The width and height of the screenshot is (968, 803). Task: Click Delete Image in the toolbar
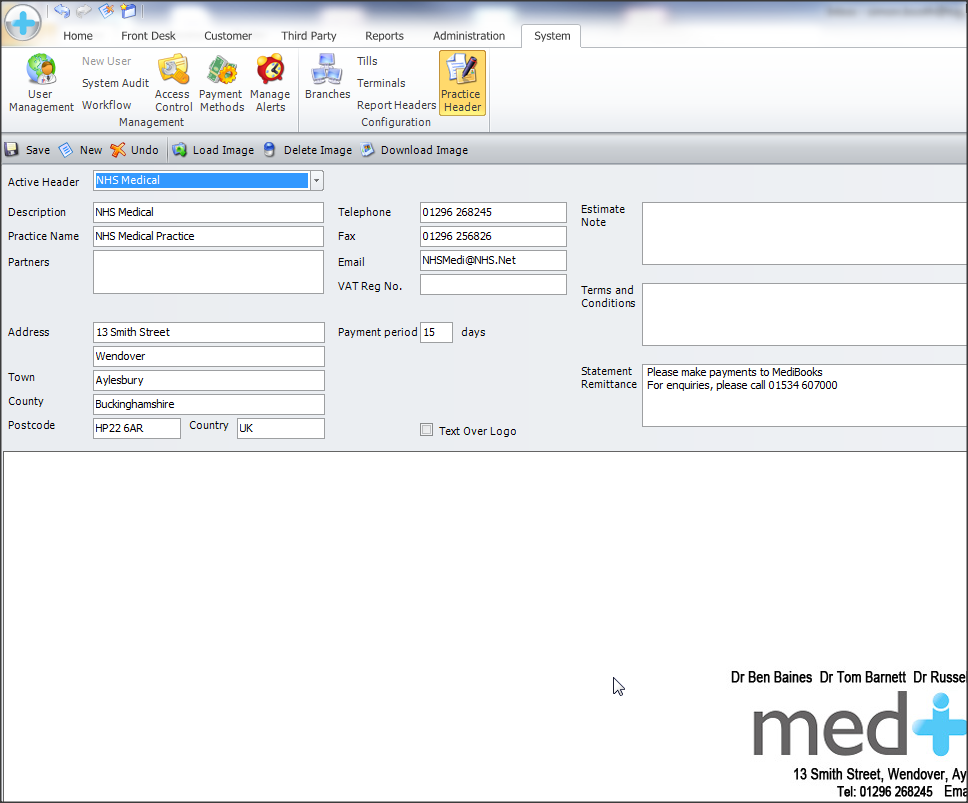307,150
